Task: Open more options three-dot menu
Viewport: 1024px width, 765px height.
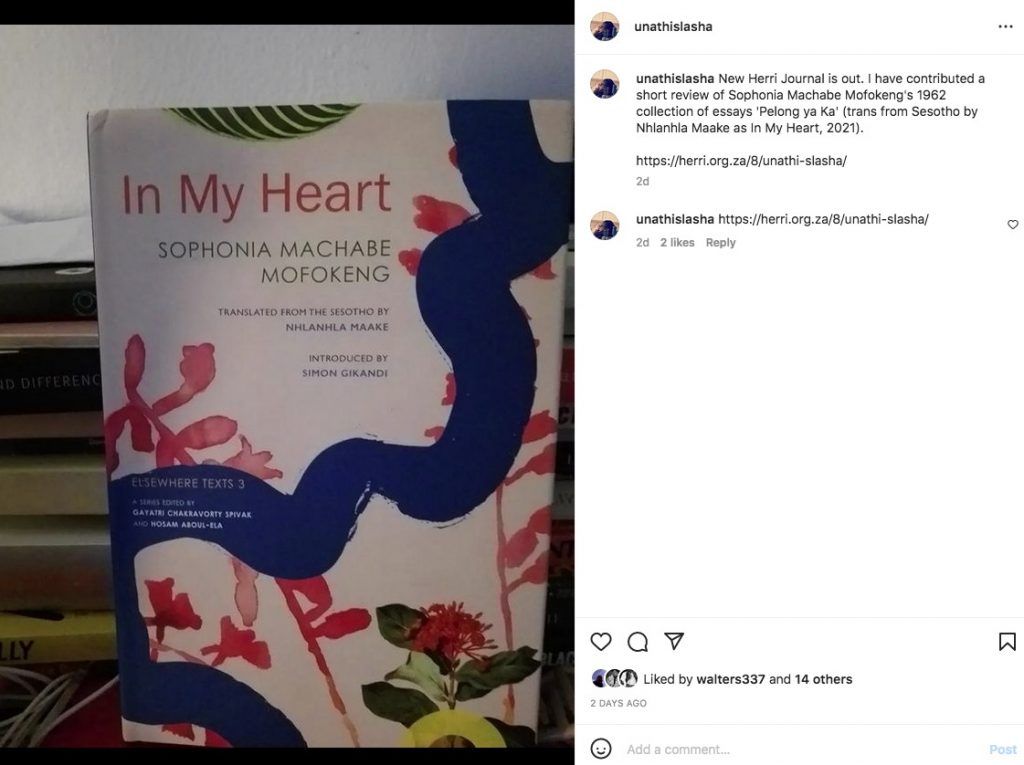Action: click(1005, 27)
